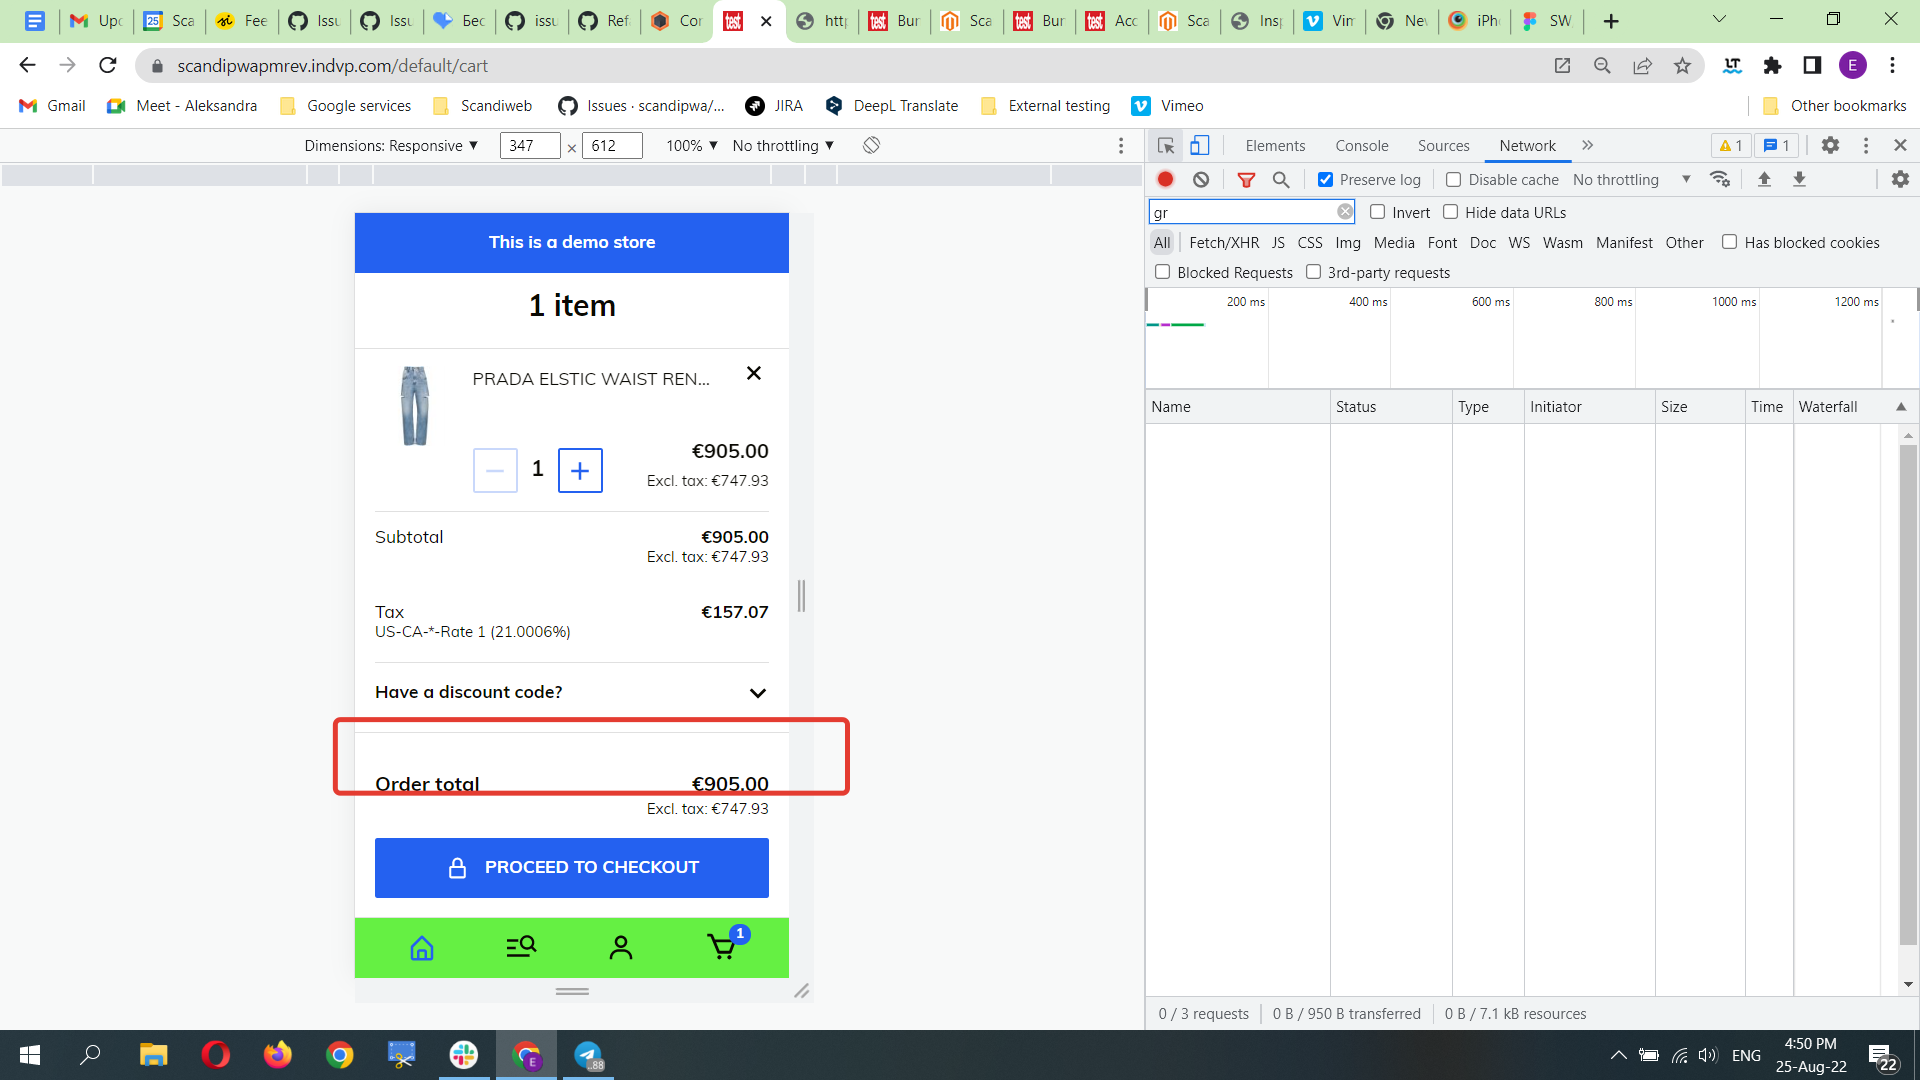Check the Hide data URLs option

1451,212
